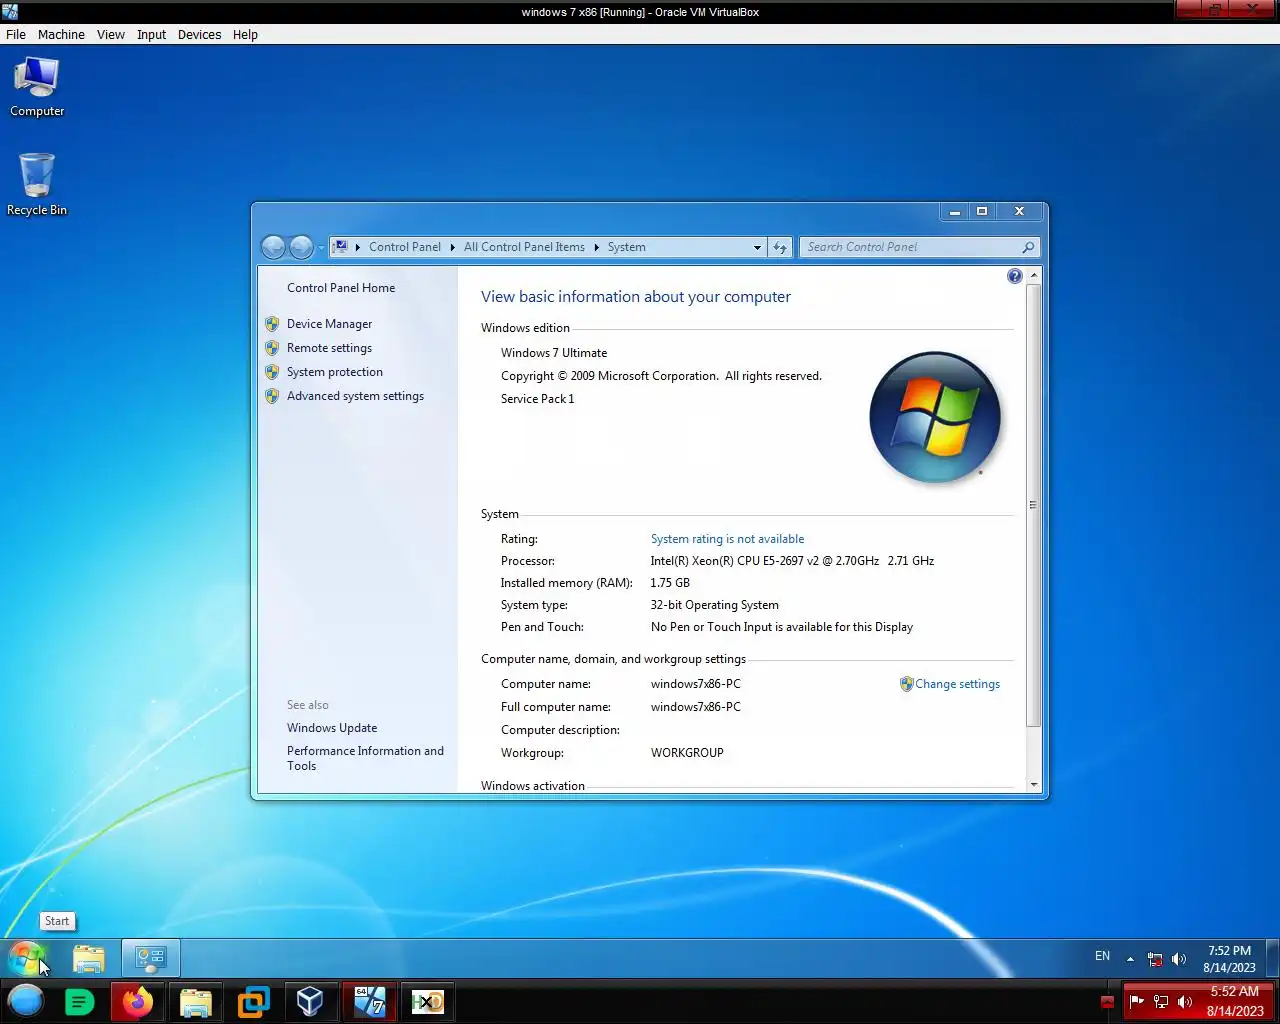Expand arrow after Control Panel breadcrumb
Image resolution: width=1280 pixels, height=1024 pixels.
click(x=452, y=247)
